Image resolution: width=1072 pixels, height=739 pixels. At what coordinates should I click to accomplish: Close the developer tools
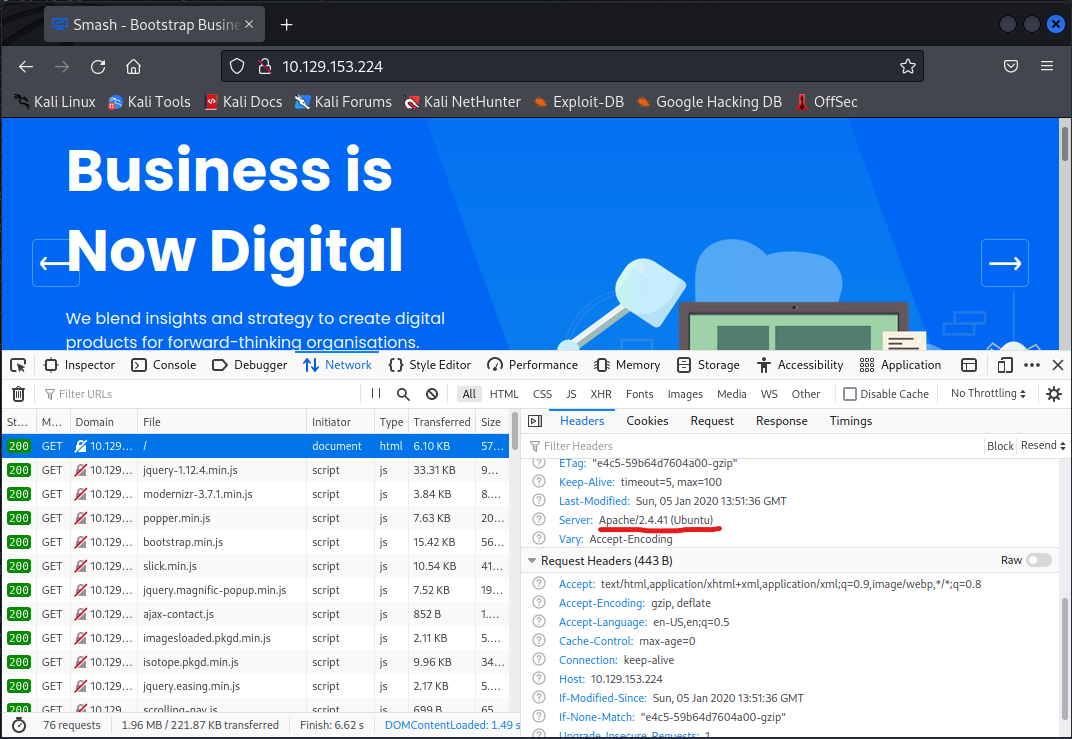point(1058,365)
